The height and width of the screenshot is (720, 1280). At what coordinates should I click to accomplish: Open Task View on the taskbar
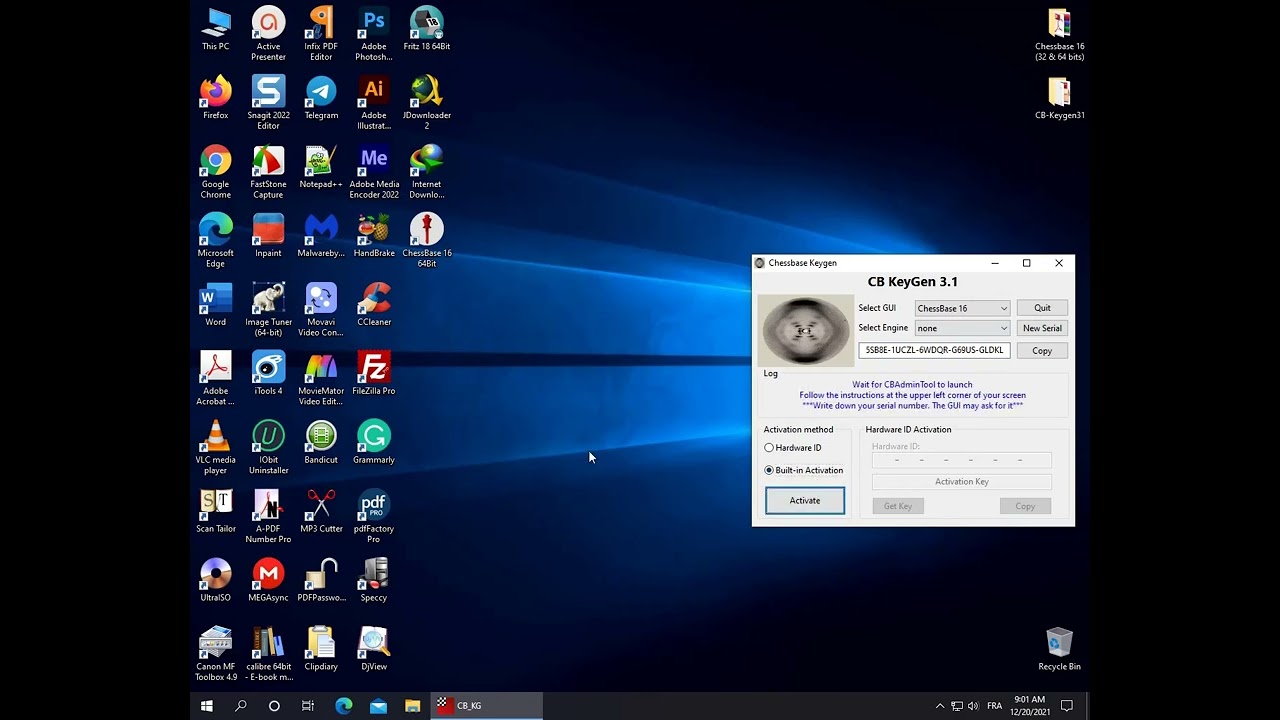click(308, 706)
